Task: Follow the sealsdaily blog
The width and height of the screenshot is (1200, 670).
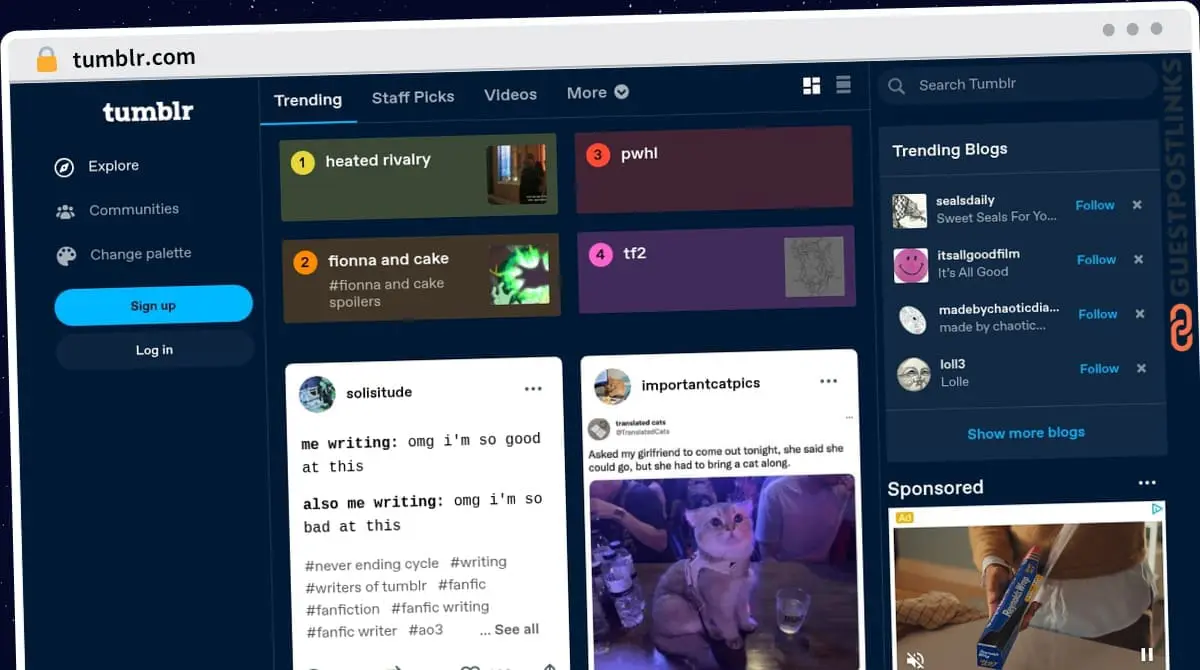Action: click(x=1094, y=205)
